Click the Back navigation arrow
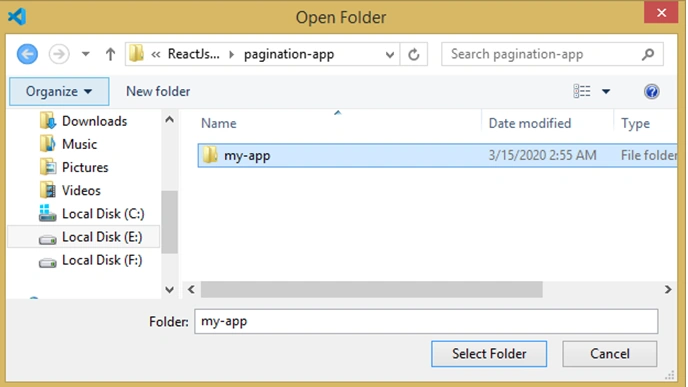 27,54
